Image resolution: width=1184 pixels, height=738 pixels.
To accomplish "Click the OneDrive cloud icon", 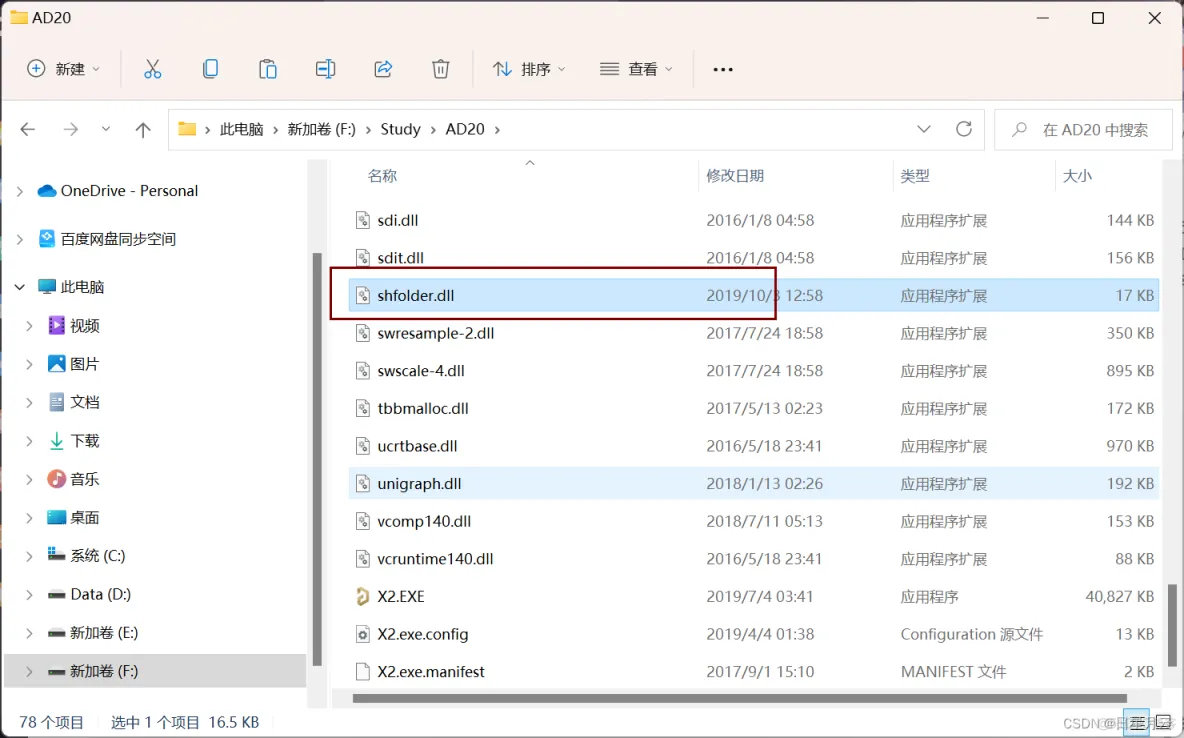I will tap(47, 191).
